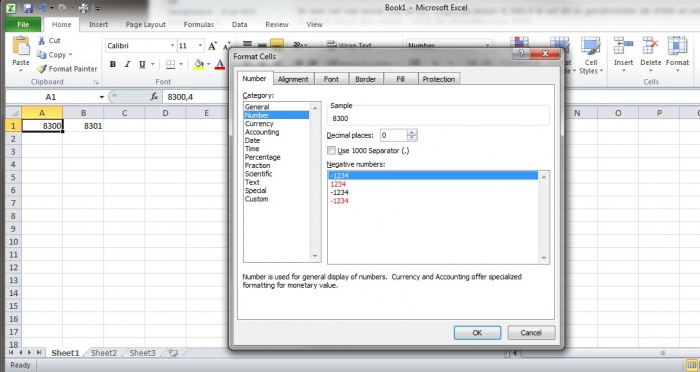Click Select All corner of the grid

pos(14,113)
